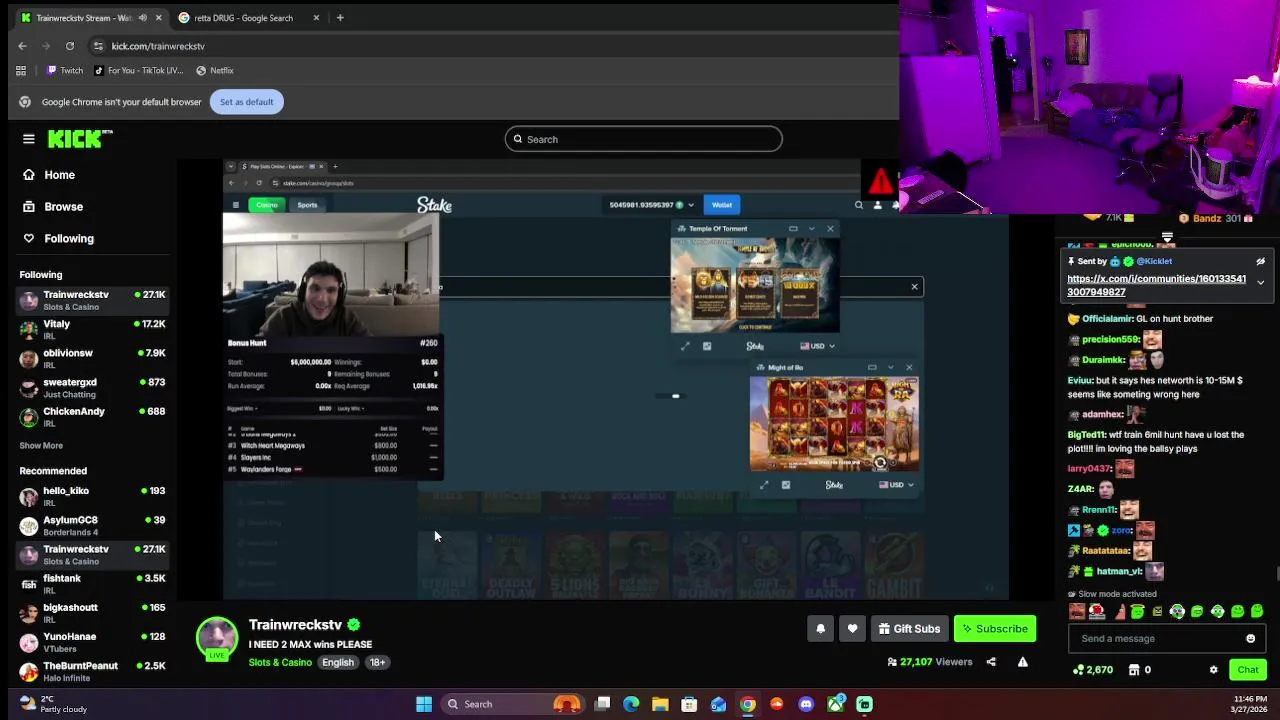Click the green Subscribe button
1280x720 pixels.
(x=995, y=629)
